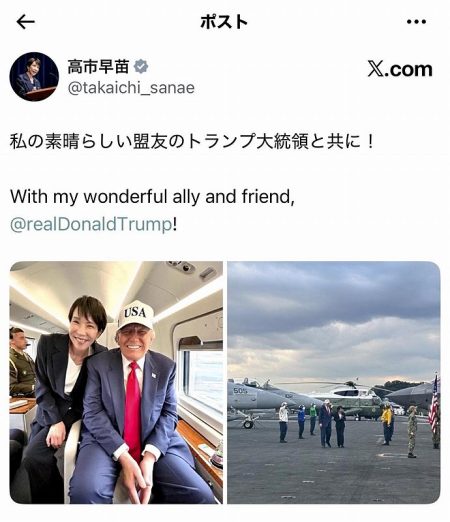Select the Japanese post text line
The height and width of the screenshot is (522, 450).
(x=192, y=141)
